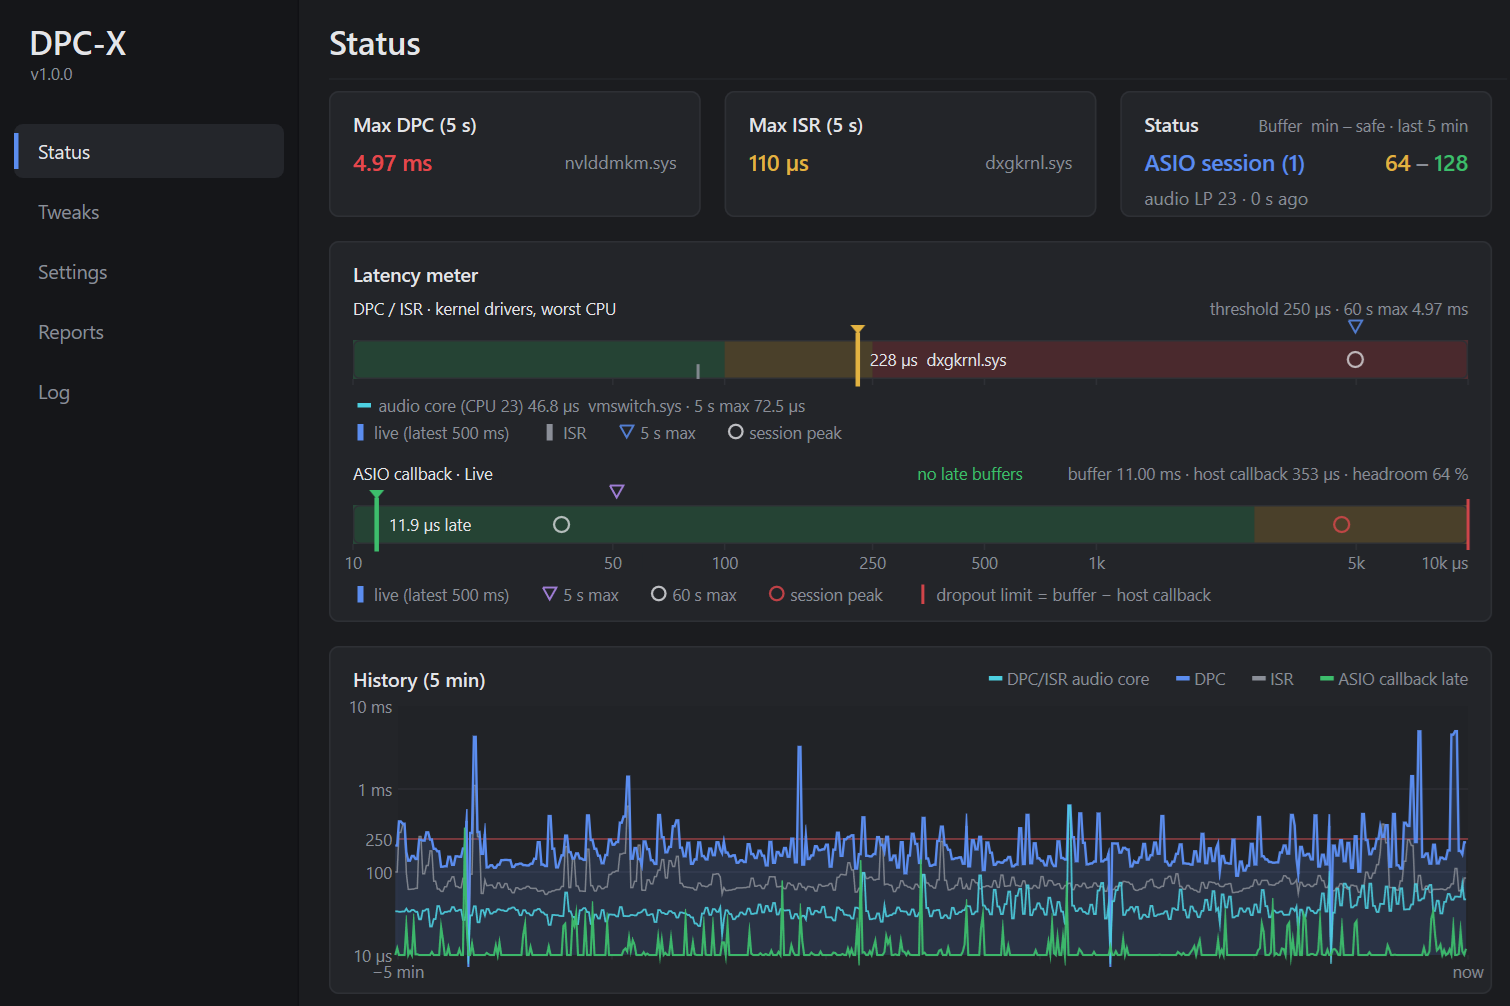The width and height of the screenshot is (1510, 1006).
Task: Click the grey ISR tick on the DPC bar
Action: coord(697,371)
